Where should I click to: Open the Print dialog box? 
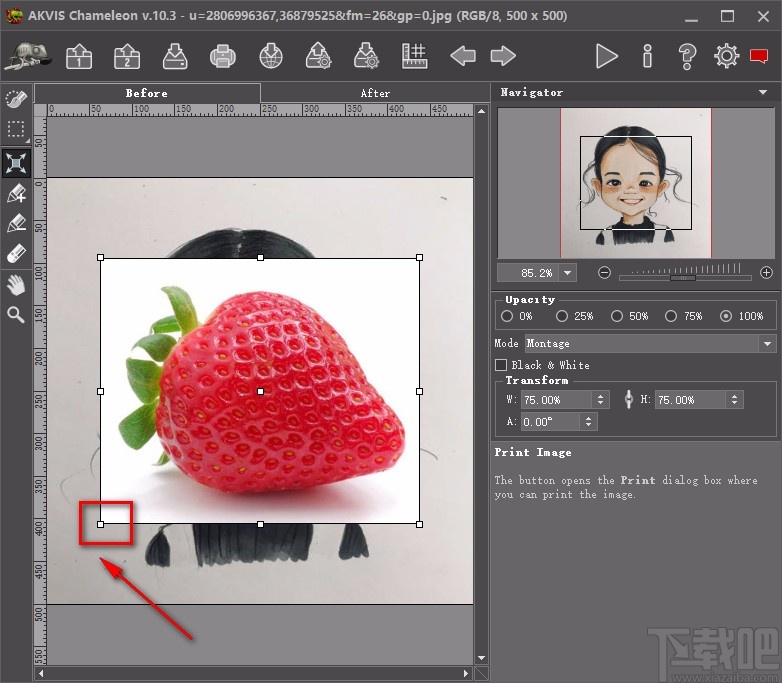[x=222, y=56]
